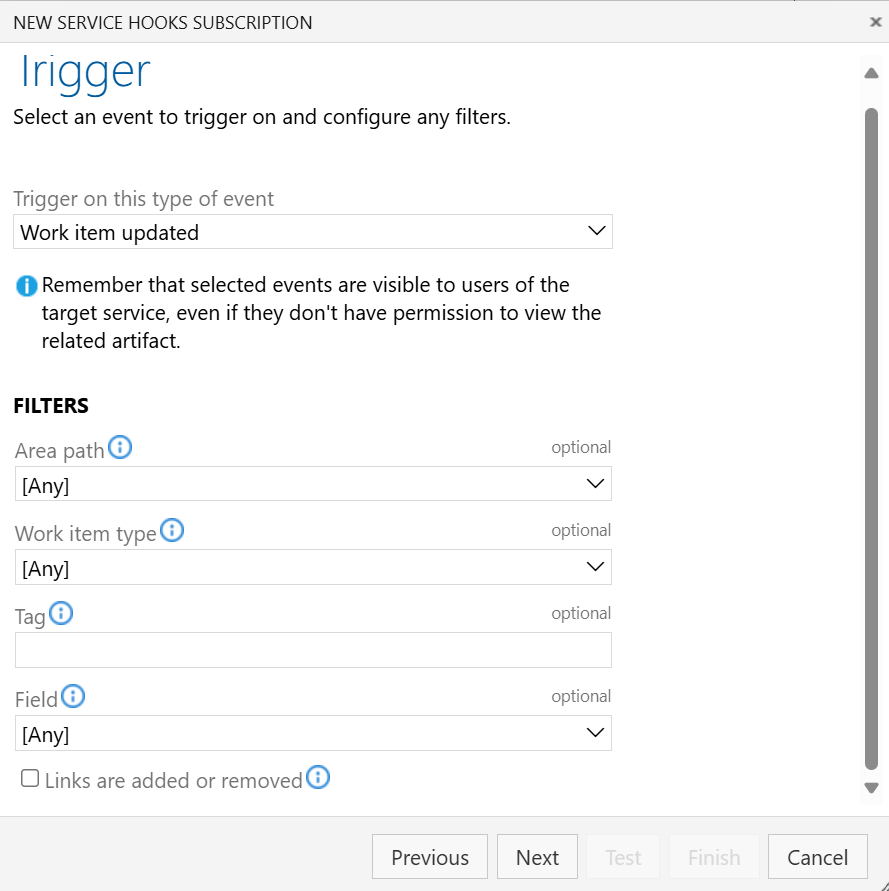Click the info icon beside Area path
Image resolution: width=889 pixels, height=891 pixels.
(120, 448)
